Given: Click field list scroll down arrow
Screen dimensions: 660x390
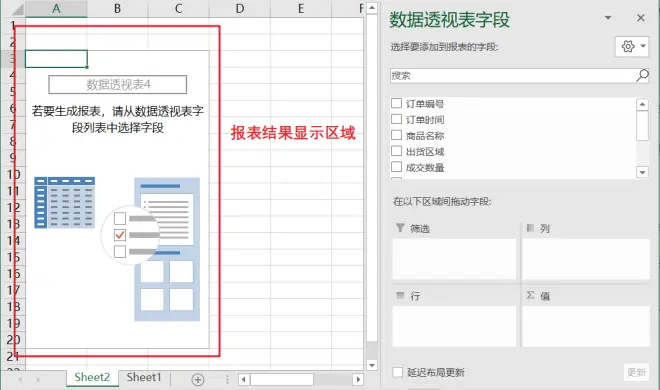Looking at the screenshot, I should point(642,172).
